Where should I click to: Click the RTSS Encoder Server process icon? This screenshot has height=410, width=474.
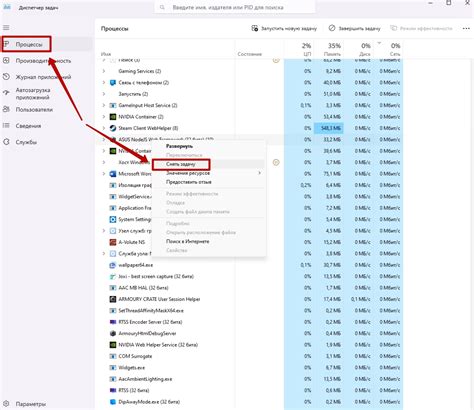pyautogui.click(x=113, y=322)
